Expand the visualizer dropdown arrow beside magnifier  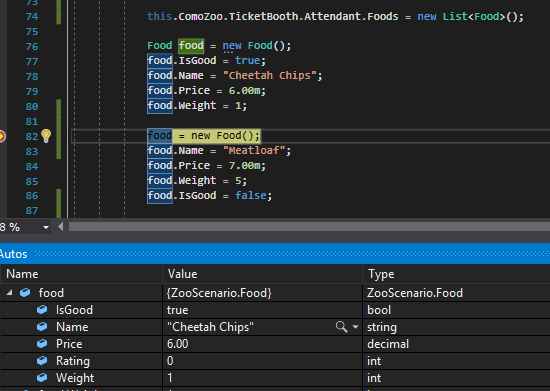355,327
